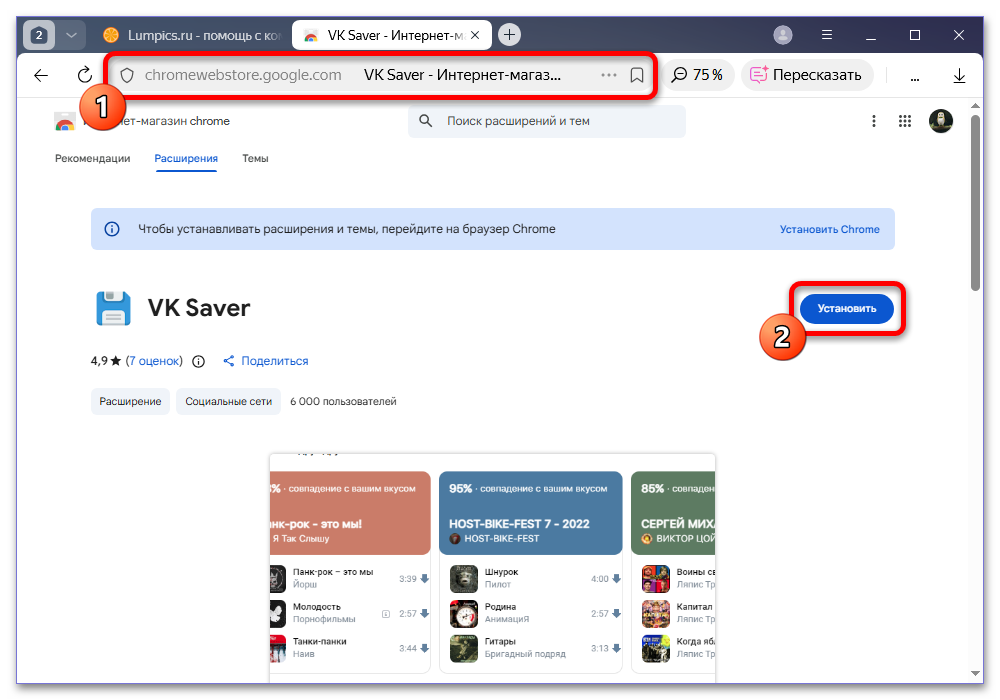
Task: Open the store vertical three-dot menu
Action: (x=874, y=121)
